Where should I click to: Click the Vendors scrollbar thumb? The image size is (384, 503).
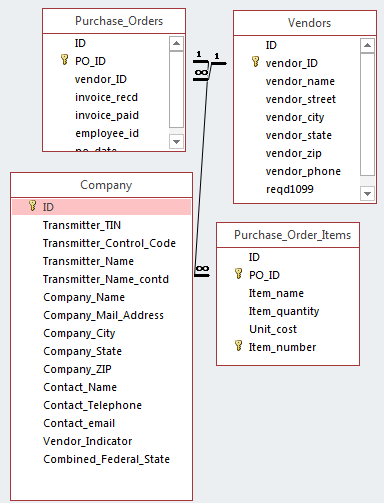(367, 114)
